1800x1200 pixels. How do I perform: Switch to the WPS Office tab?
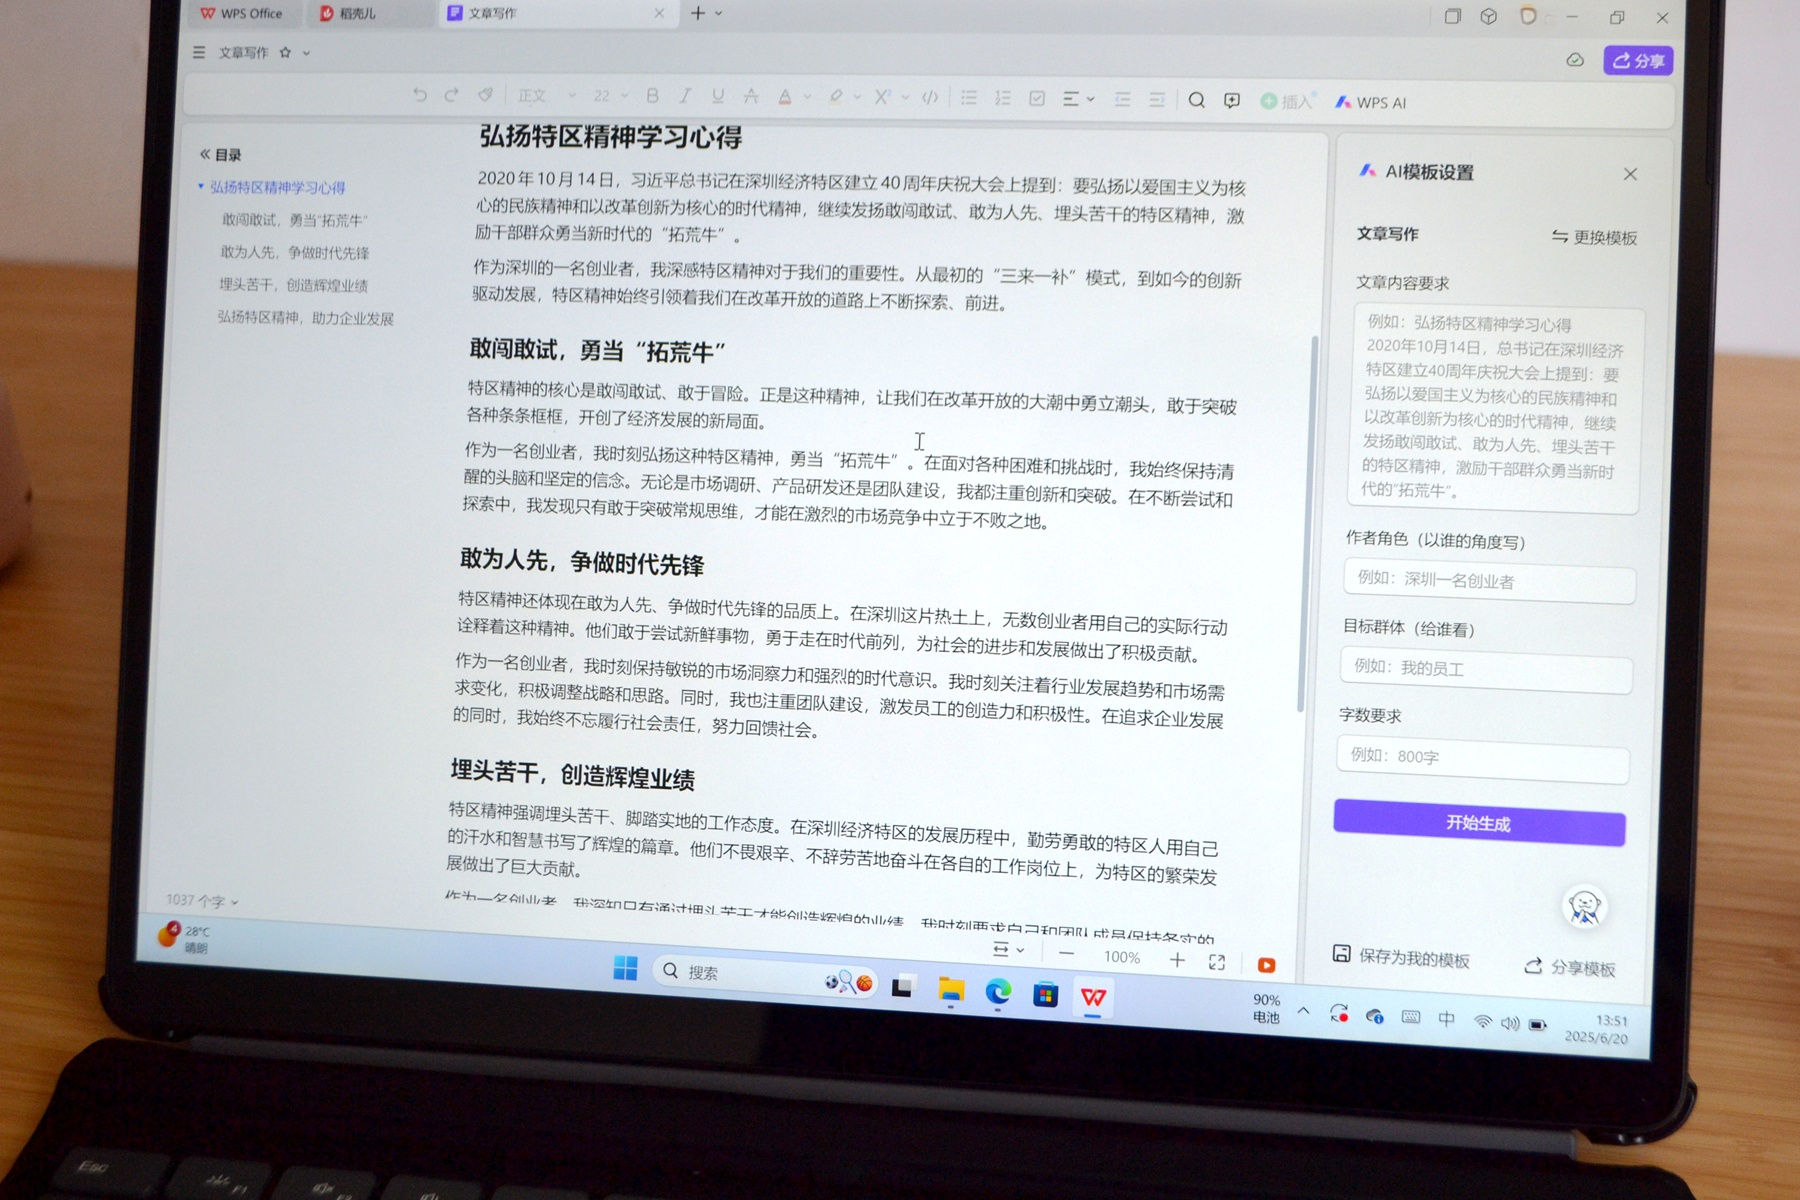[241, 13]
